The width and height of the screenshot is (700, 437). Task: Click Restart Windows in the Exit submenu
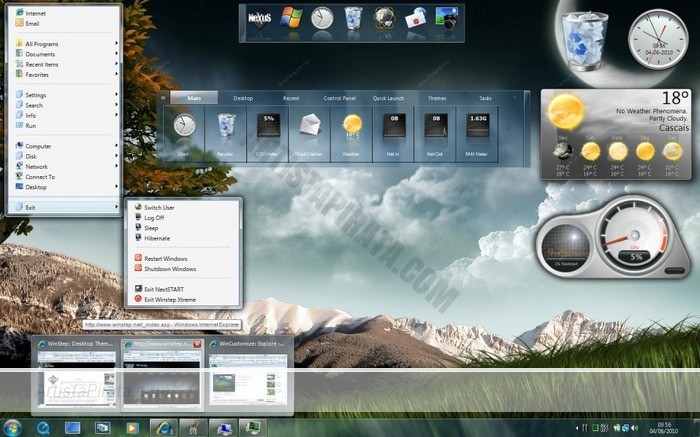184,259
